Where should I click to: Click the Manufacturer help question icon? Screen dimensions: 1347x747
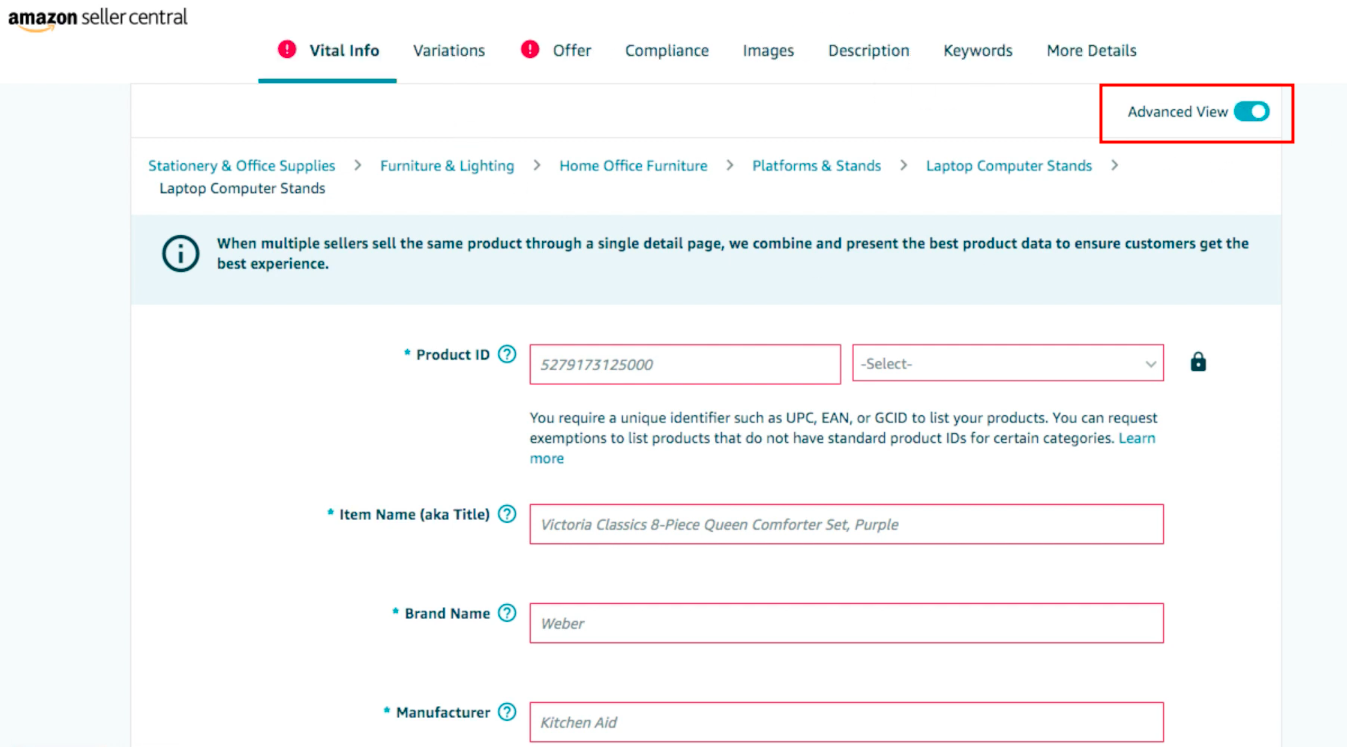(x=507, y=712)
